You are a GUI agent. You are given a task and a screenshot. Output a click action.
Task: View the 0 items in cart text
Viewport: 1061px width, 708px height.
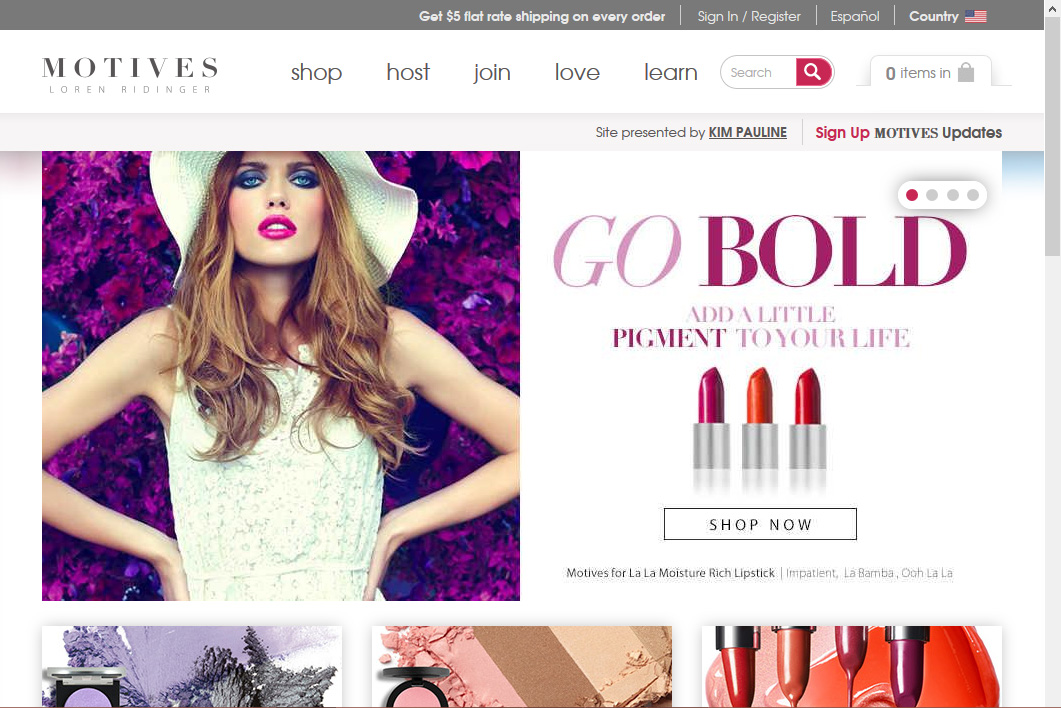tap(918, 73)
